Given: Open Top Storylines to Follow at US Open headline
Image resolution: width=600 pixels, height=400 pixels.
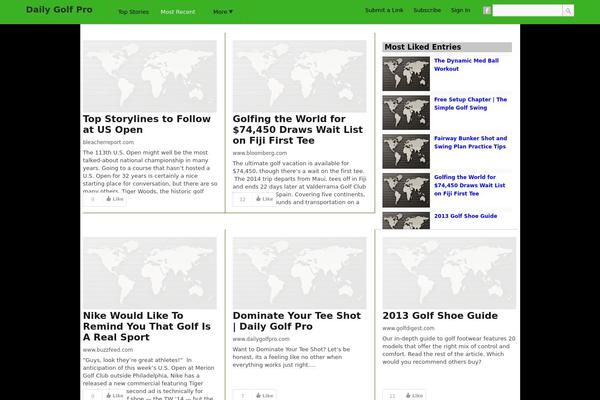Looking at the screenshot, I should [x=147, y=124].
